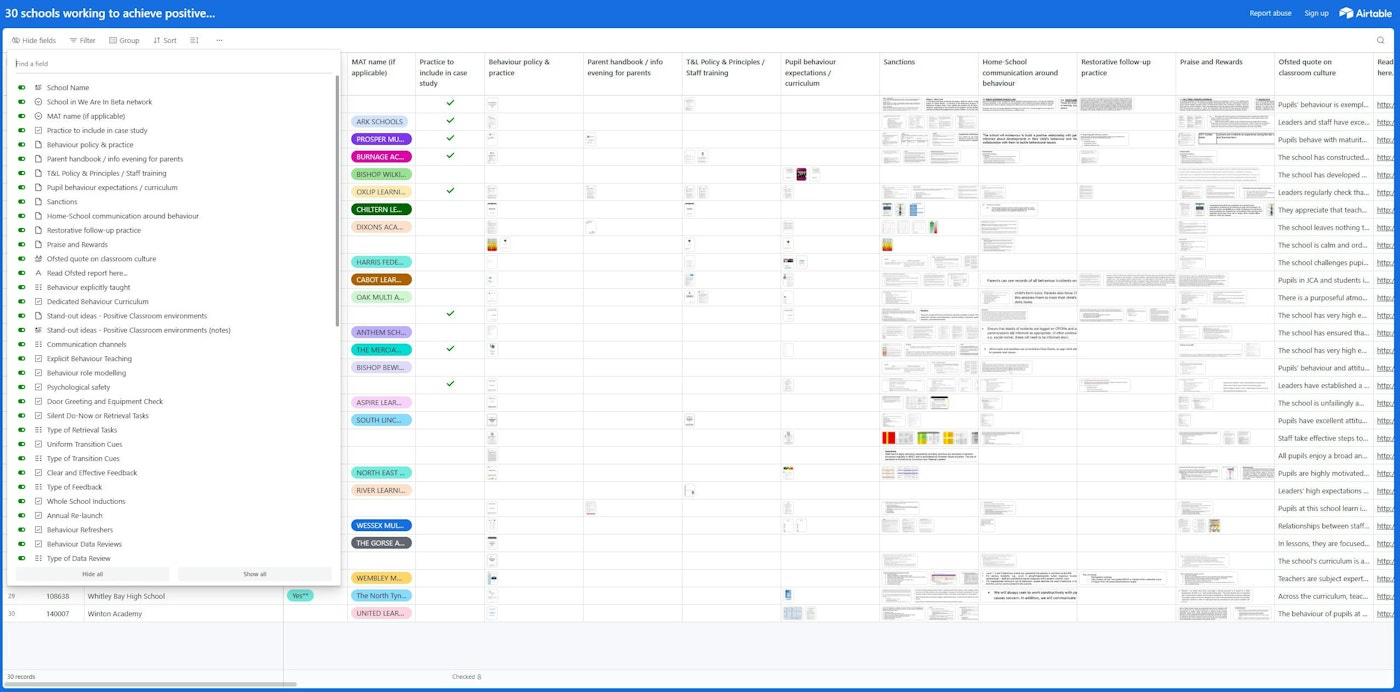Select 'Behaviour Data Reviews' field row

click(x=172, y=544)
